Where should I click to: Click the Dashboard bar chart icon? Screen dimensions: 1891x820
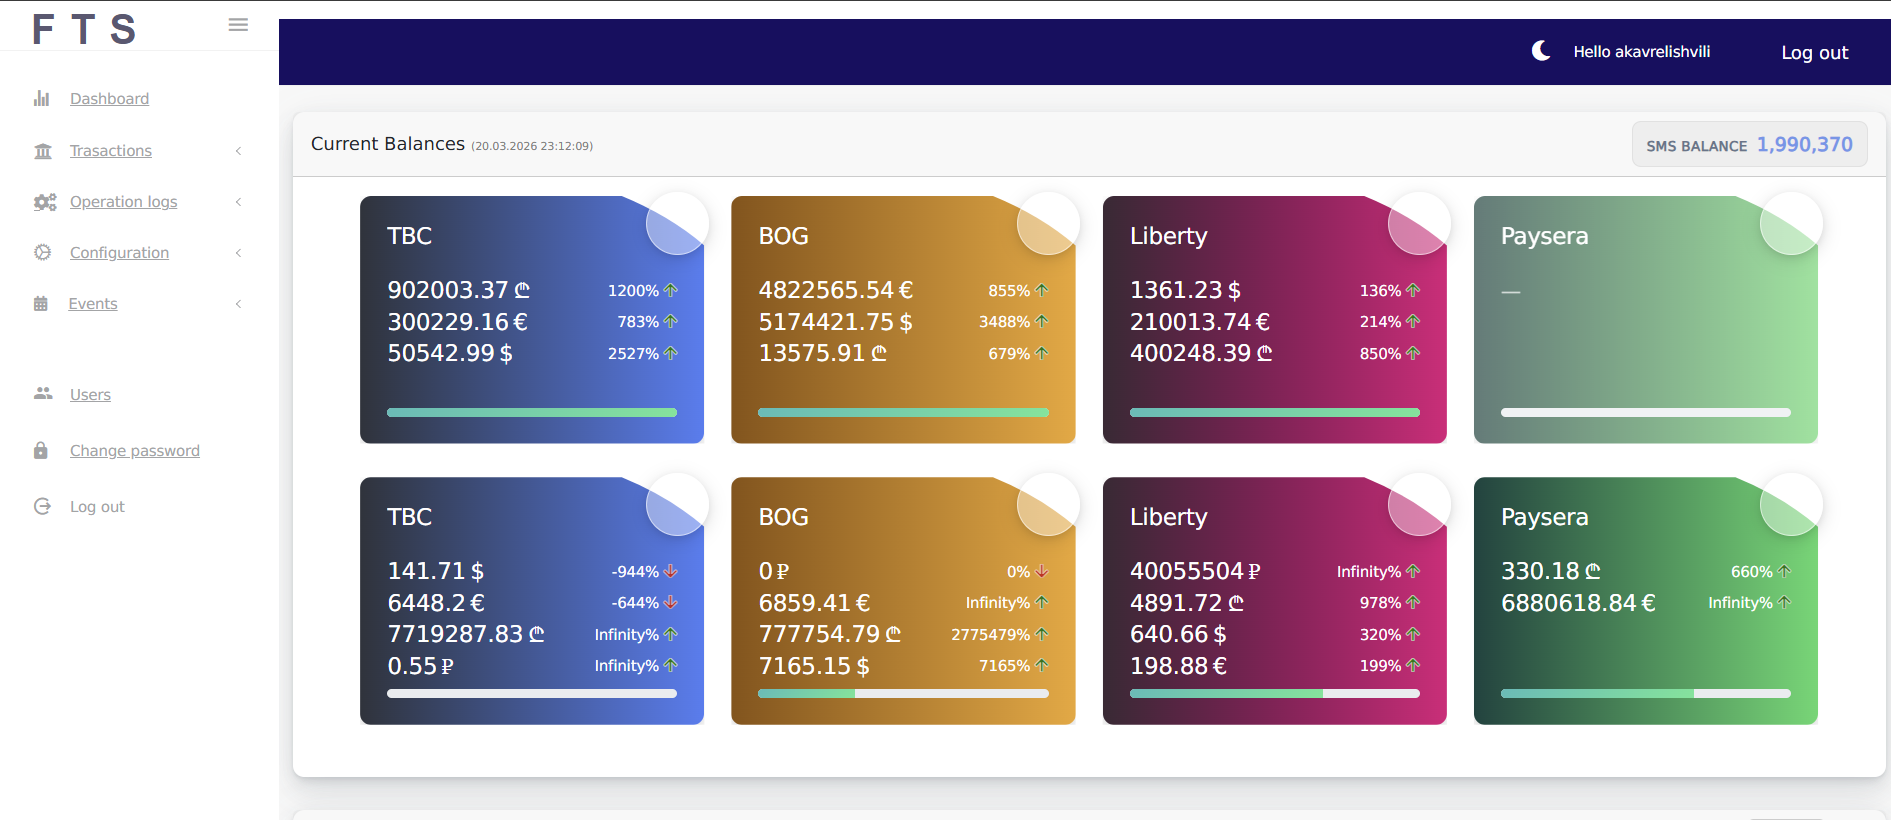coord(42,99)
